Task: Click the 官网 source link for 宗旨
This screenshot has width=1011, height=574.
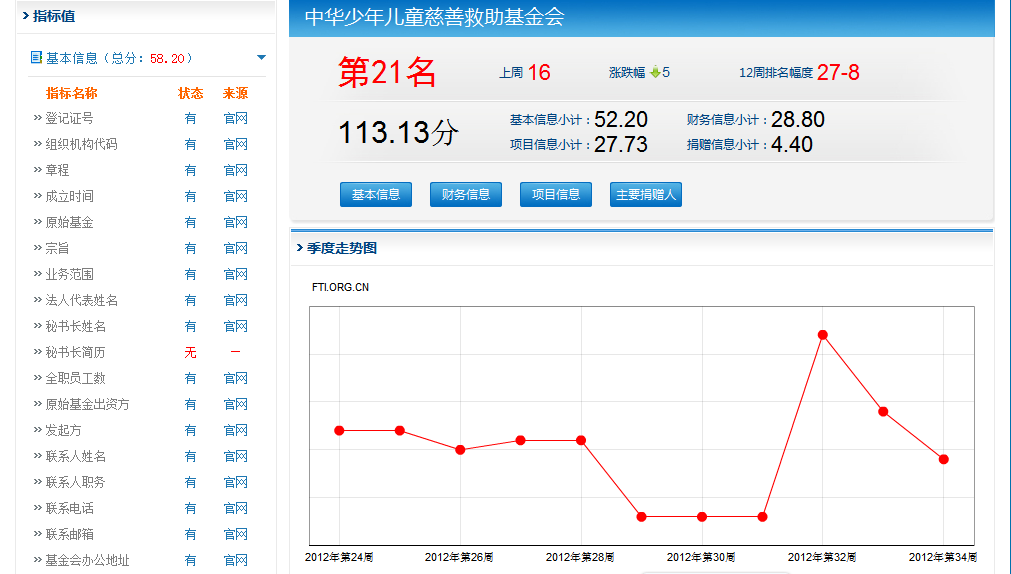Action: [235, 248]
